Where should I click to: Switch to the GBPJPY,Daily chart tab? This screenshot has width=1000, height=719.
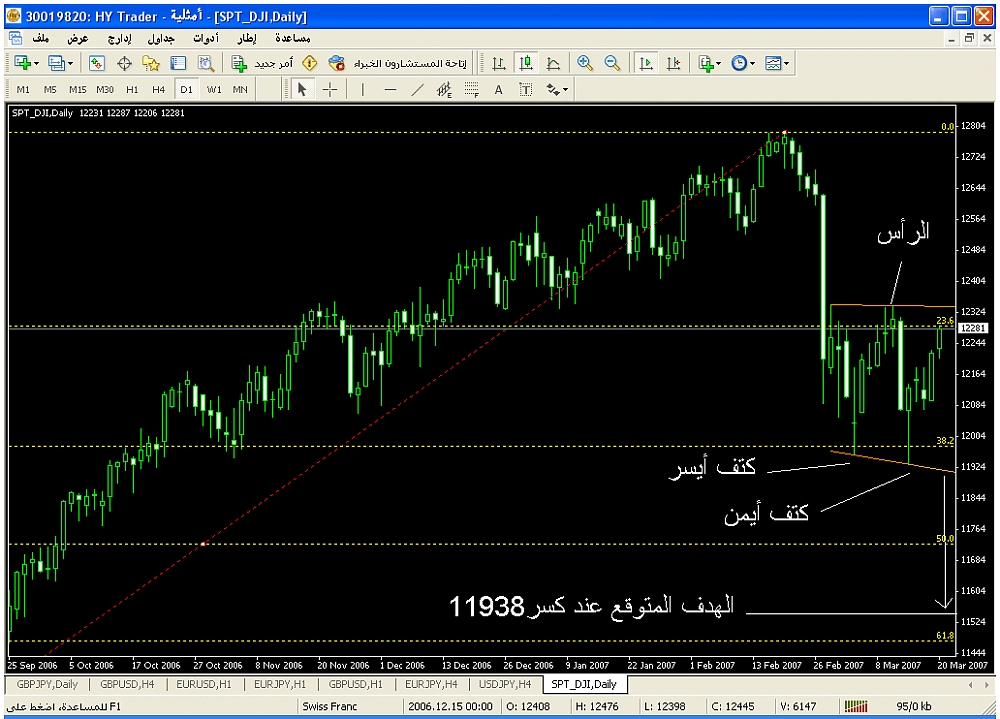click(47, 685)
